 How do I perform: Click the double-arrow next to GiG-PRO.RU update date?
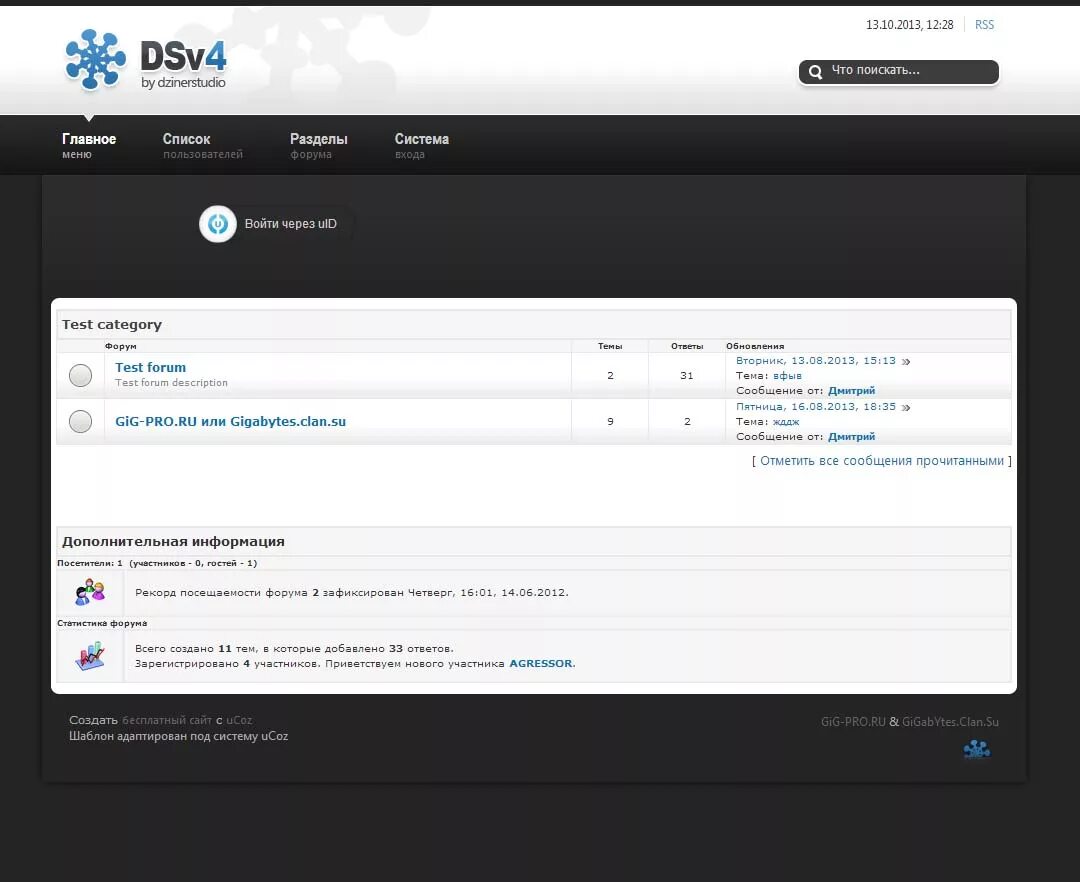(905, 406)
